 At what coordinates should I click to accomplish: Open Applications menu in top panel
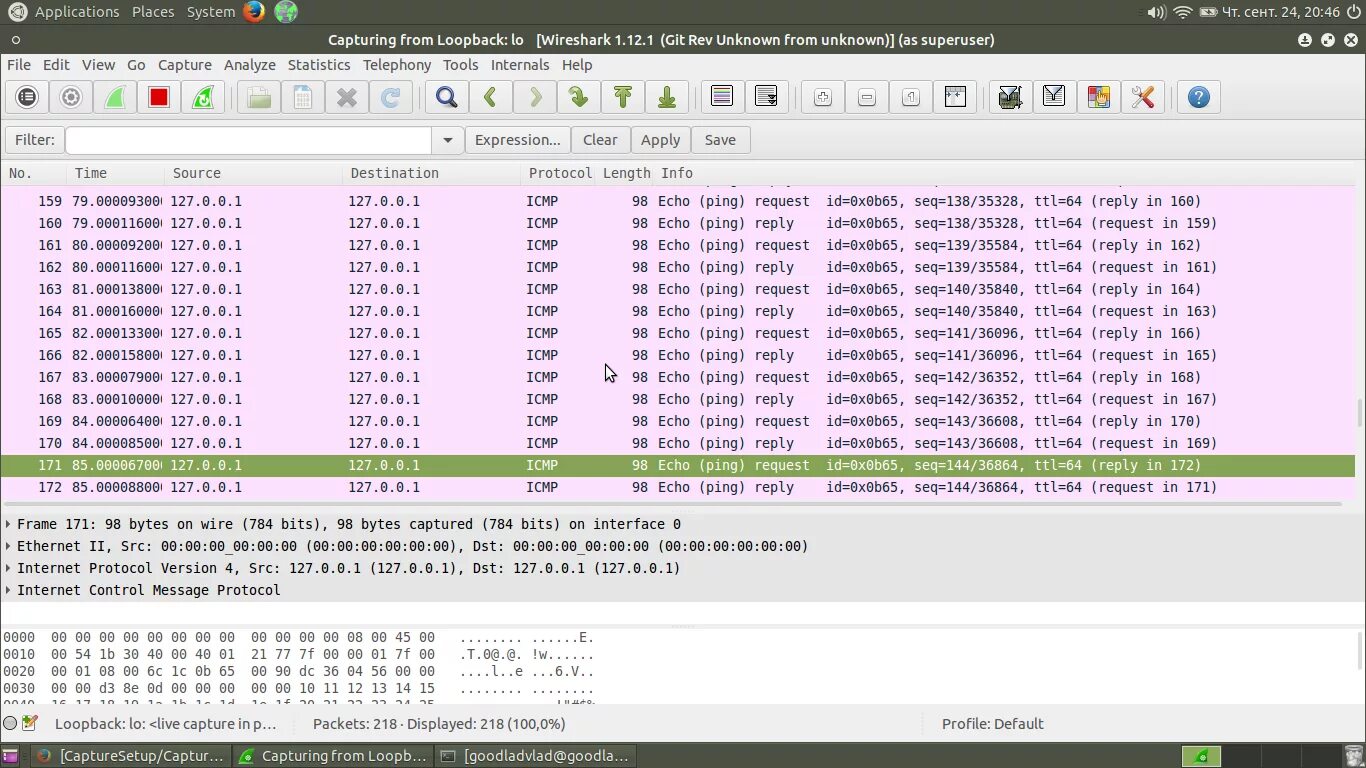click(77, 12)
